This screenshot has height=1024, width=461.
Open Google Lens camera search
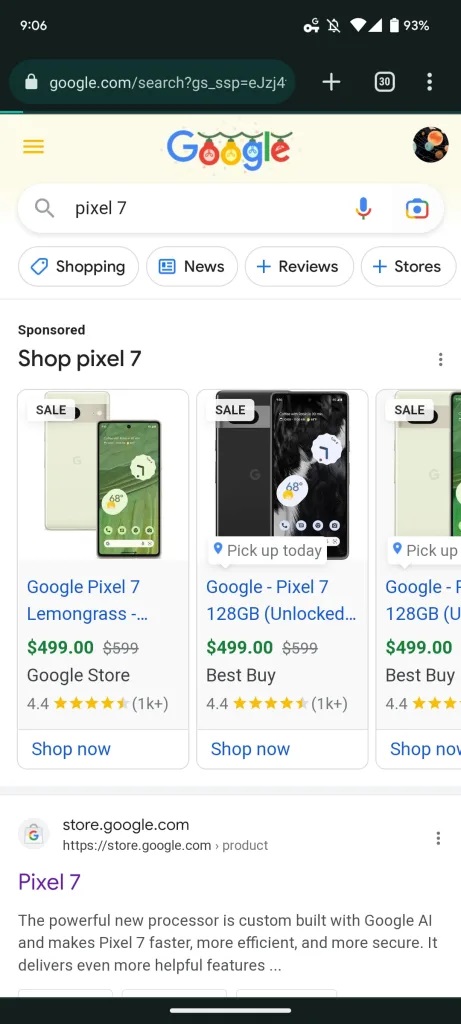(417, 209)
